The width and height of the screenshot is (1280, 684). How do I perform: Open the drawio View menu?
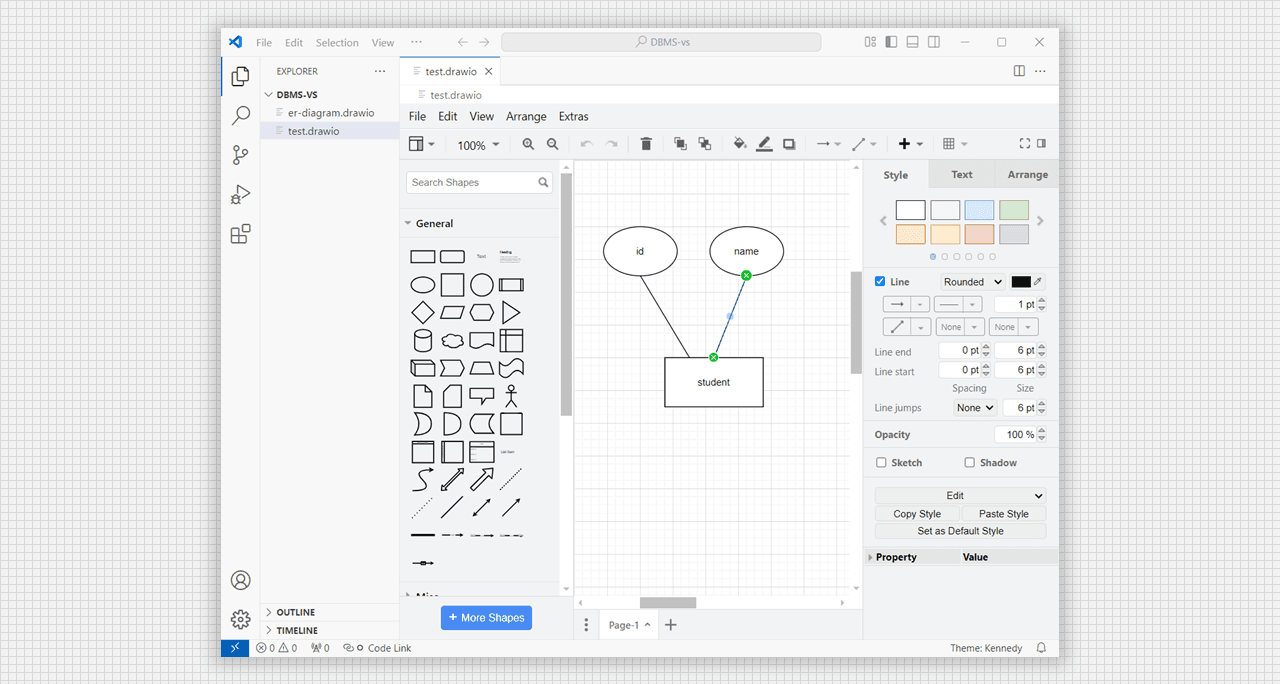[x=481, y=117]
